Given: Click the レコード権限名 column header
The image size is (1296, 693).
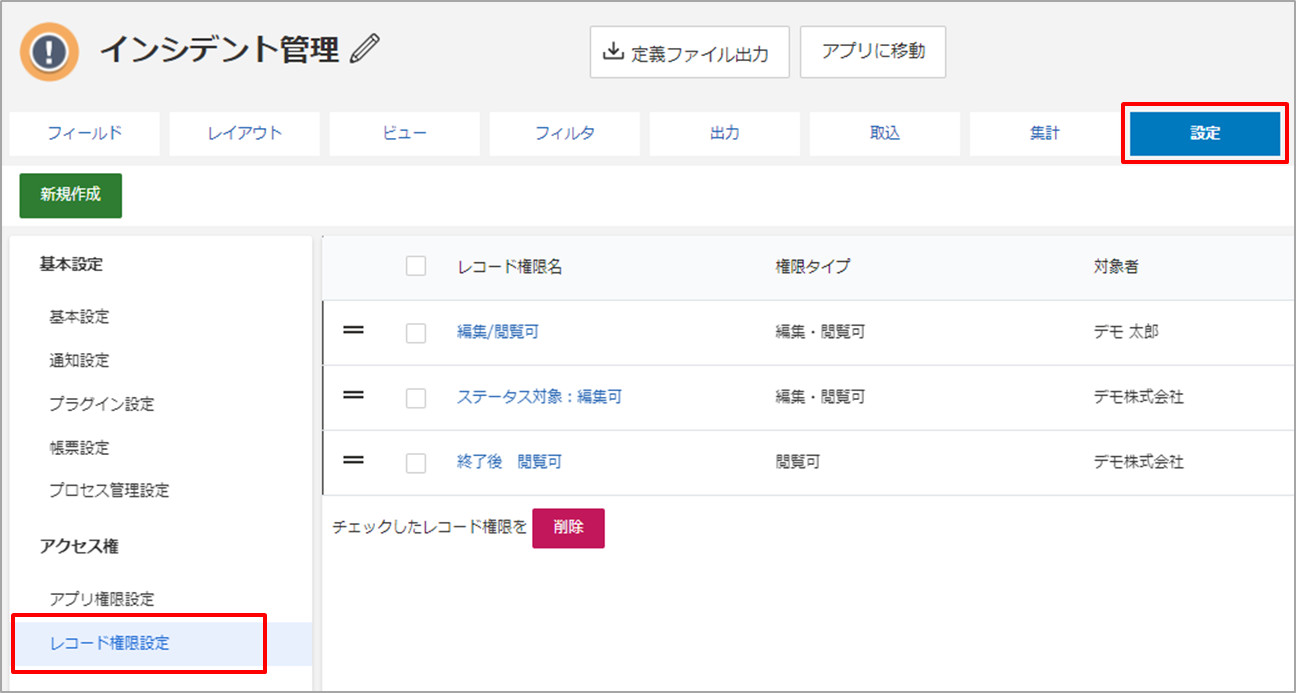Looking at the screenshot, I should coord(510,267).
